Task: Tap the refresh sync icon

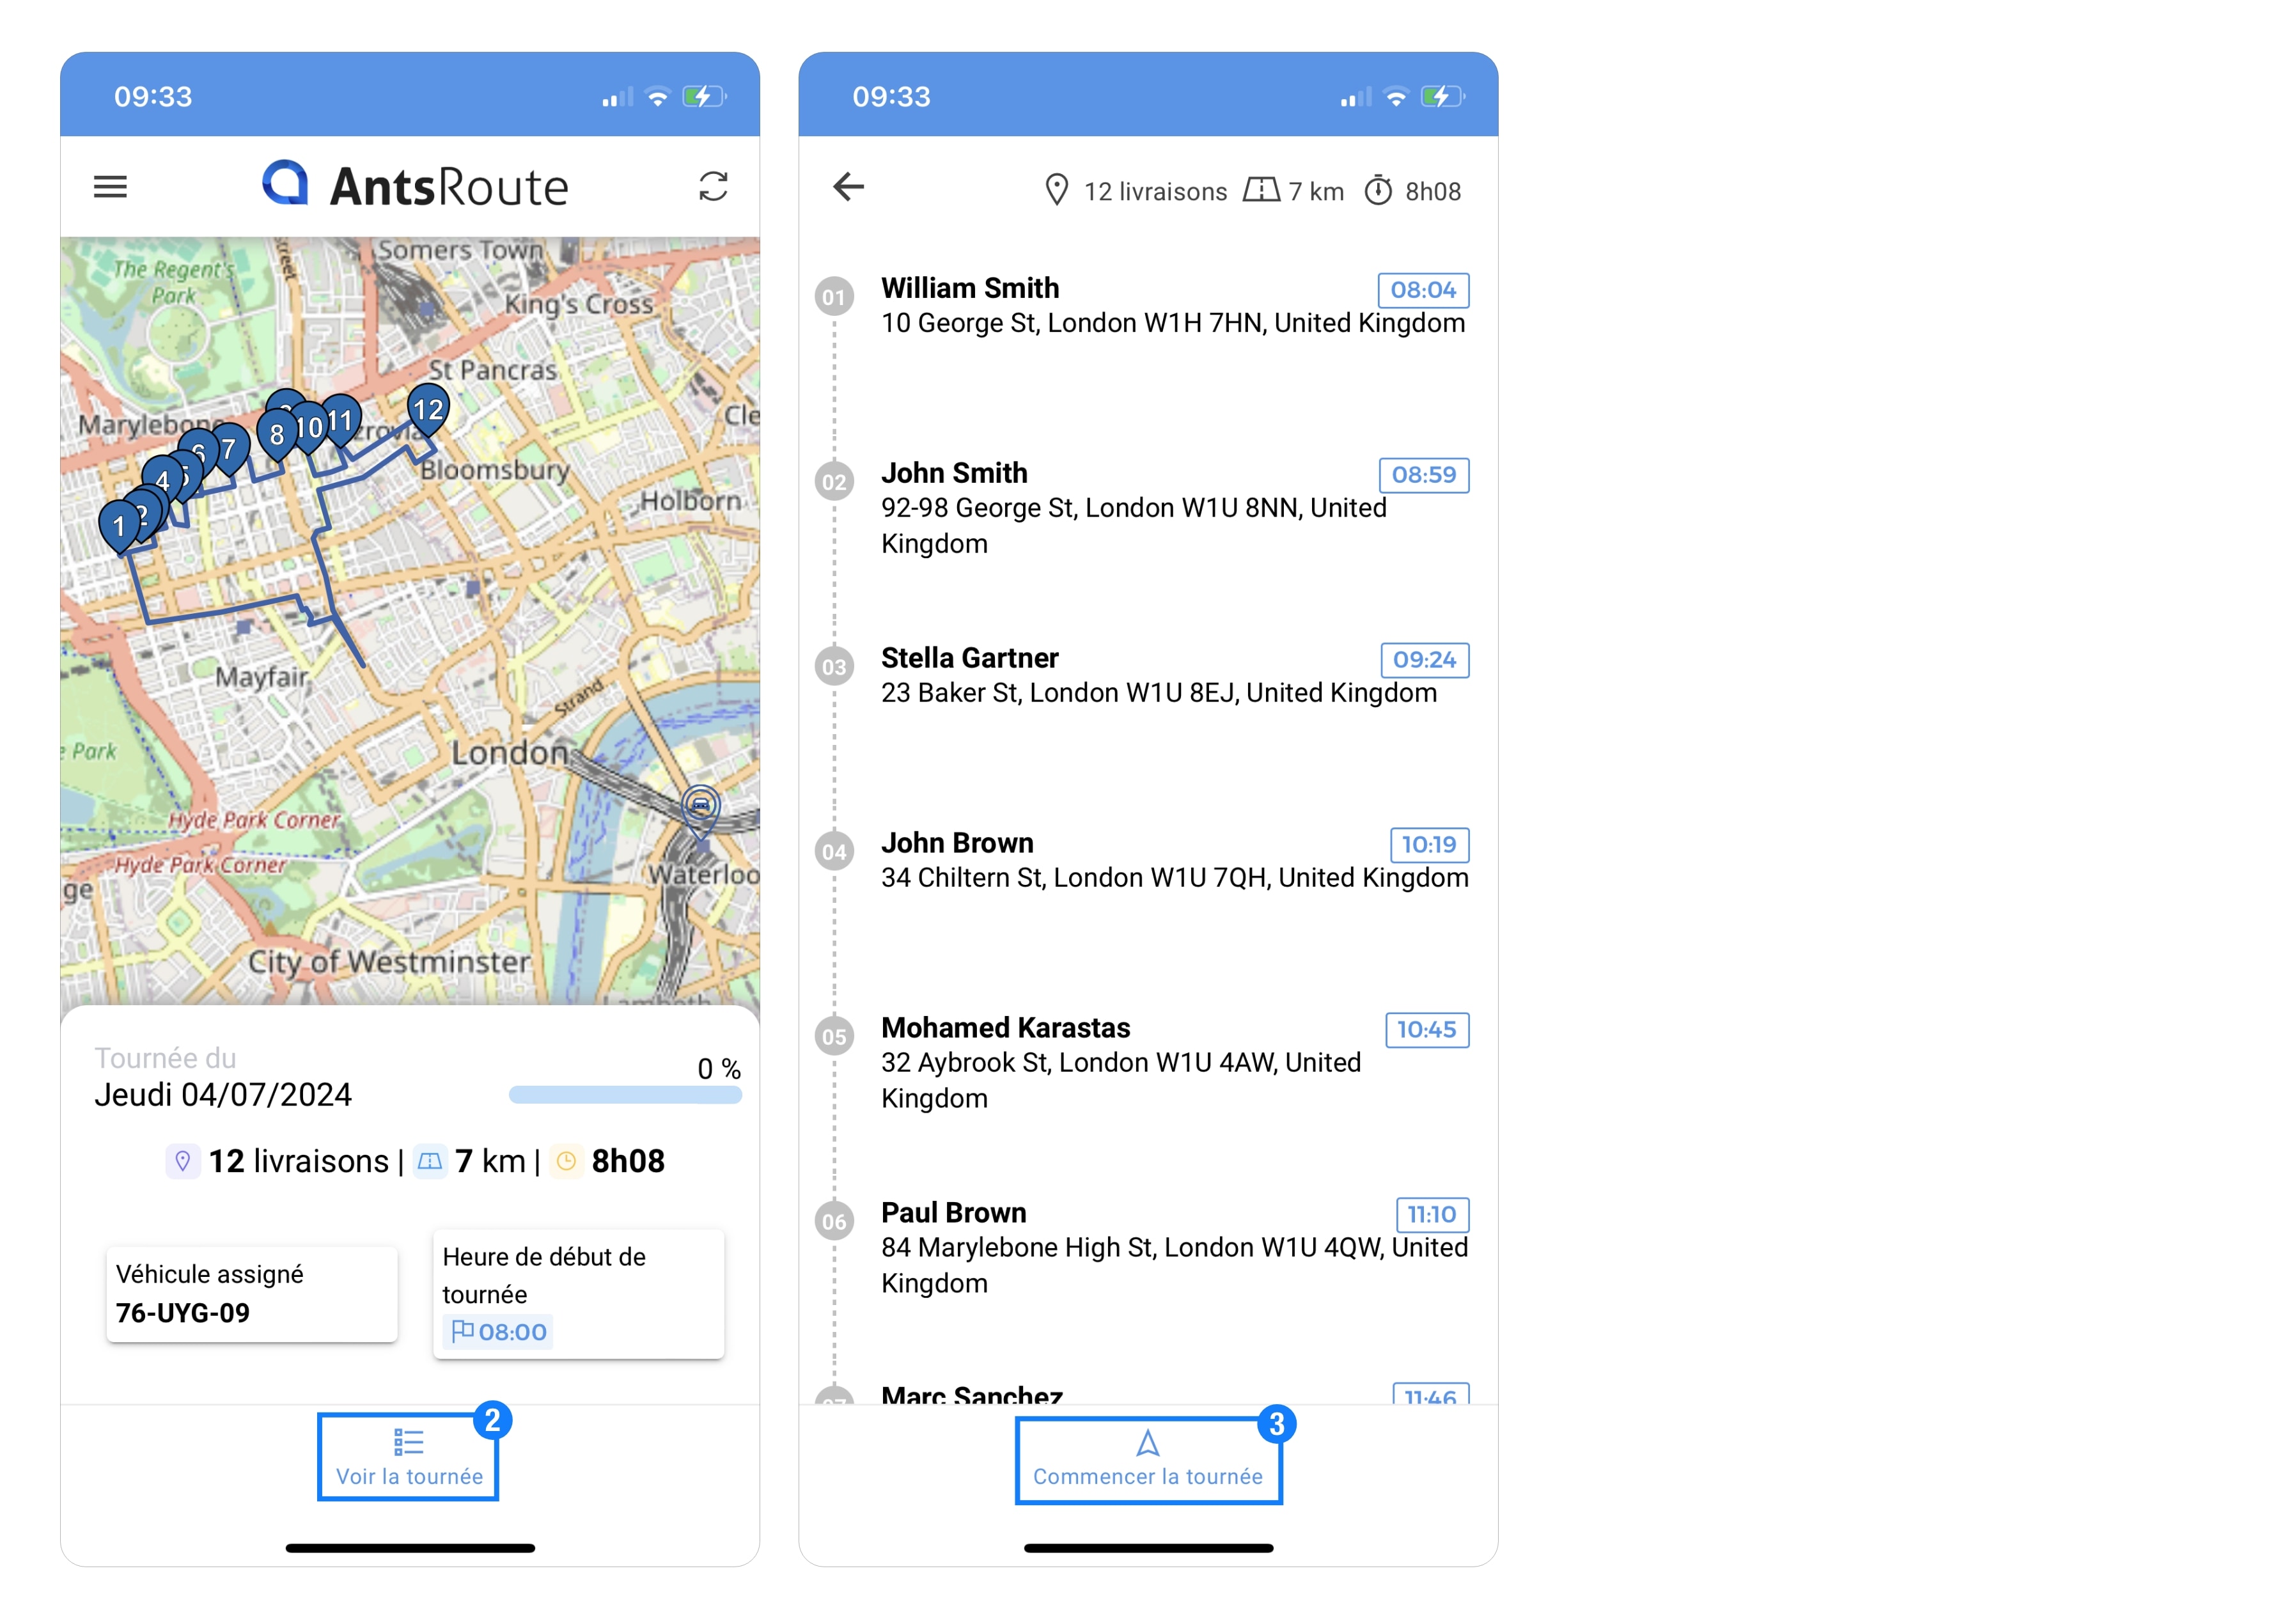Action: click(712, 186)
